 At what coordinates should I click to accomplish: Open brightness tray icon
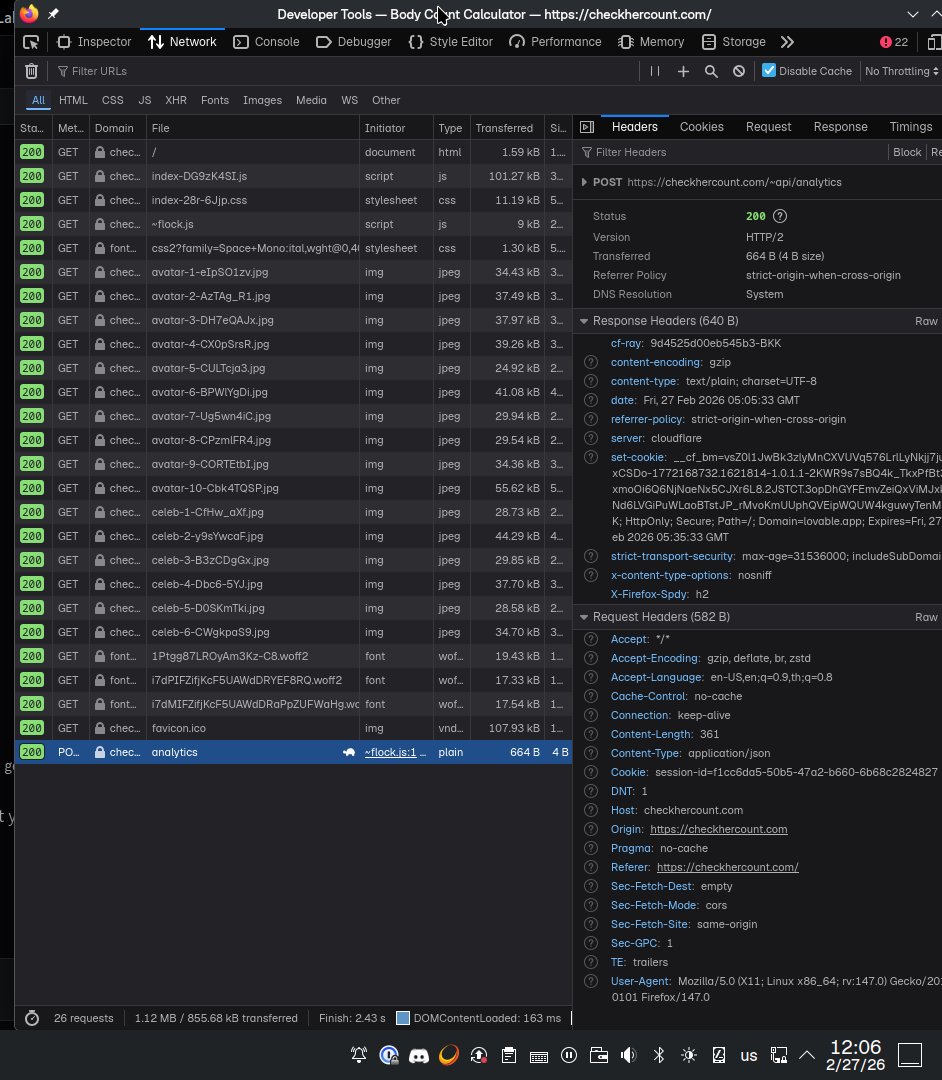pyautogui.click(x=689, y=1055)
